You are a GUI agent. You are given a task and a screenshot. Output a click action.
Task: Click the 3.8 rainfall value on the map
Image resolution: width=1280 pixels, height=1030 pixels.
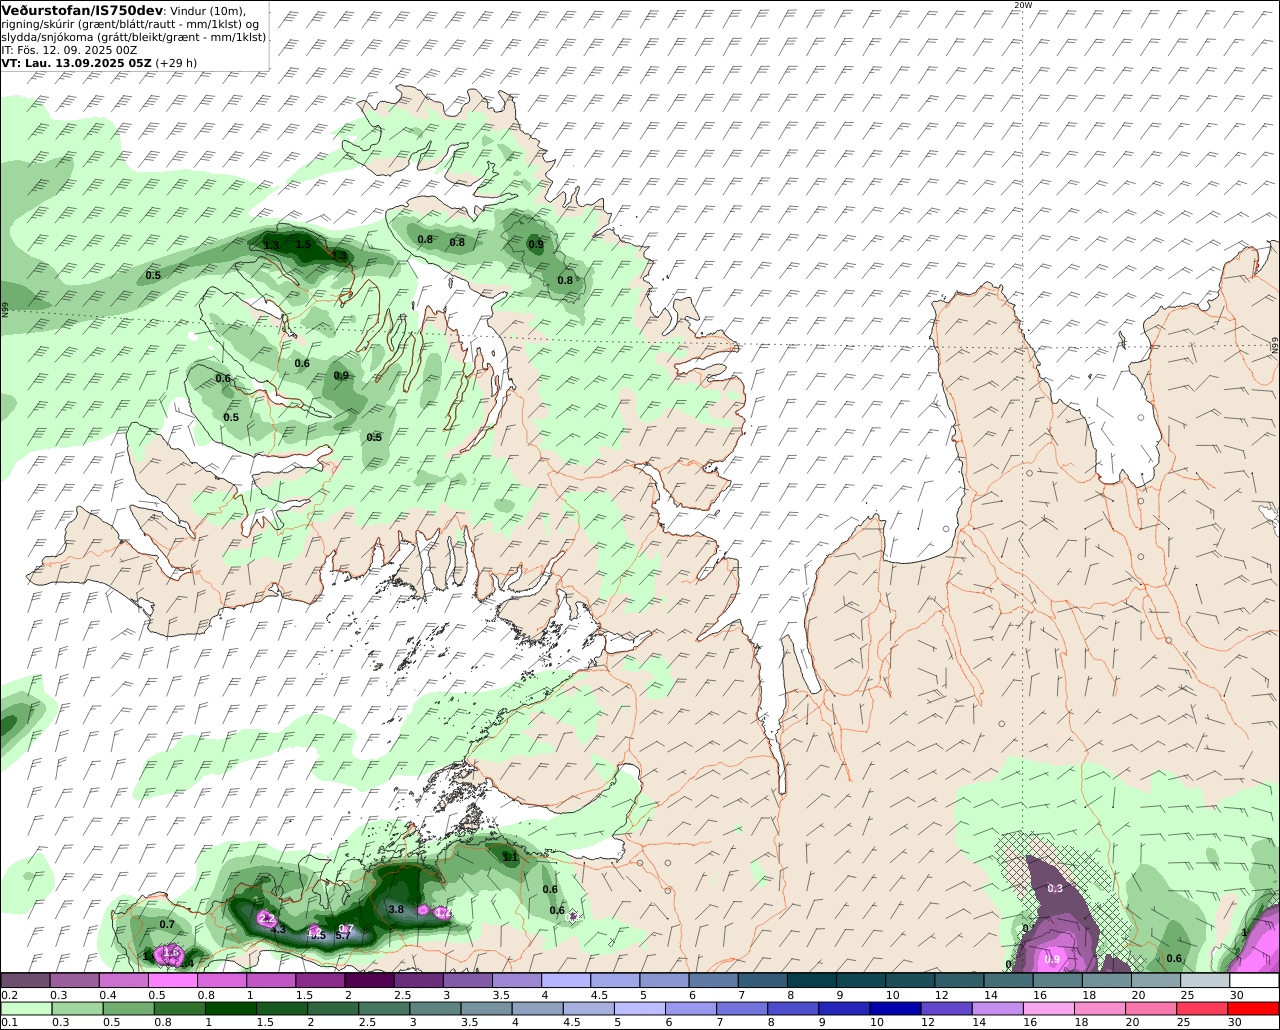(396, 909)
